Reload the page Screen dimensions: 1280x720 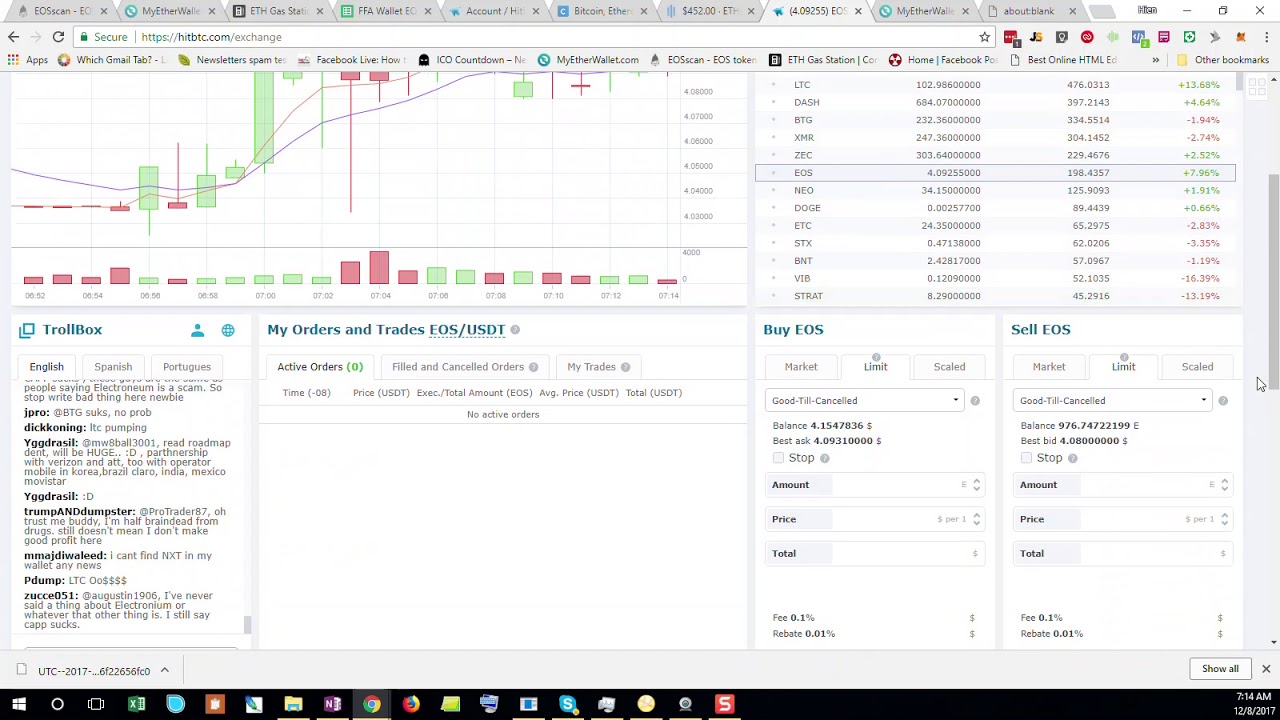(58, 37)
